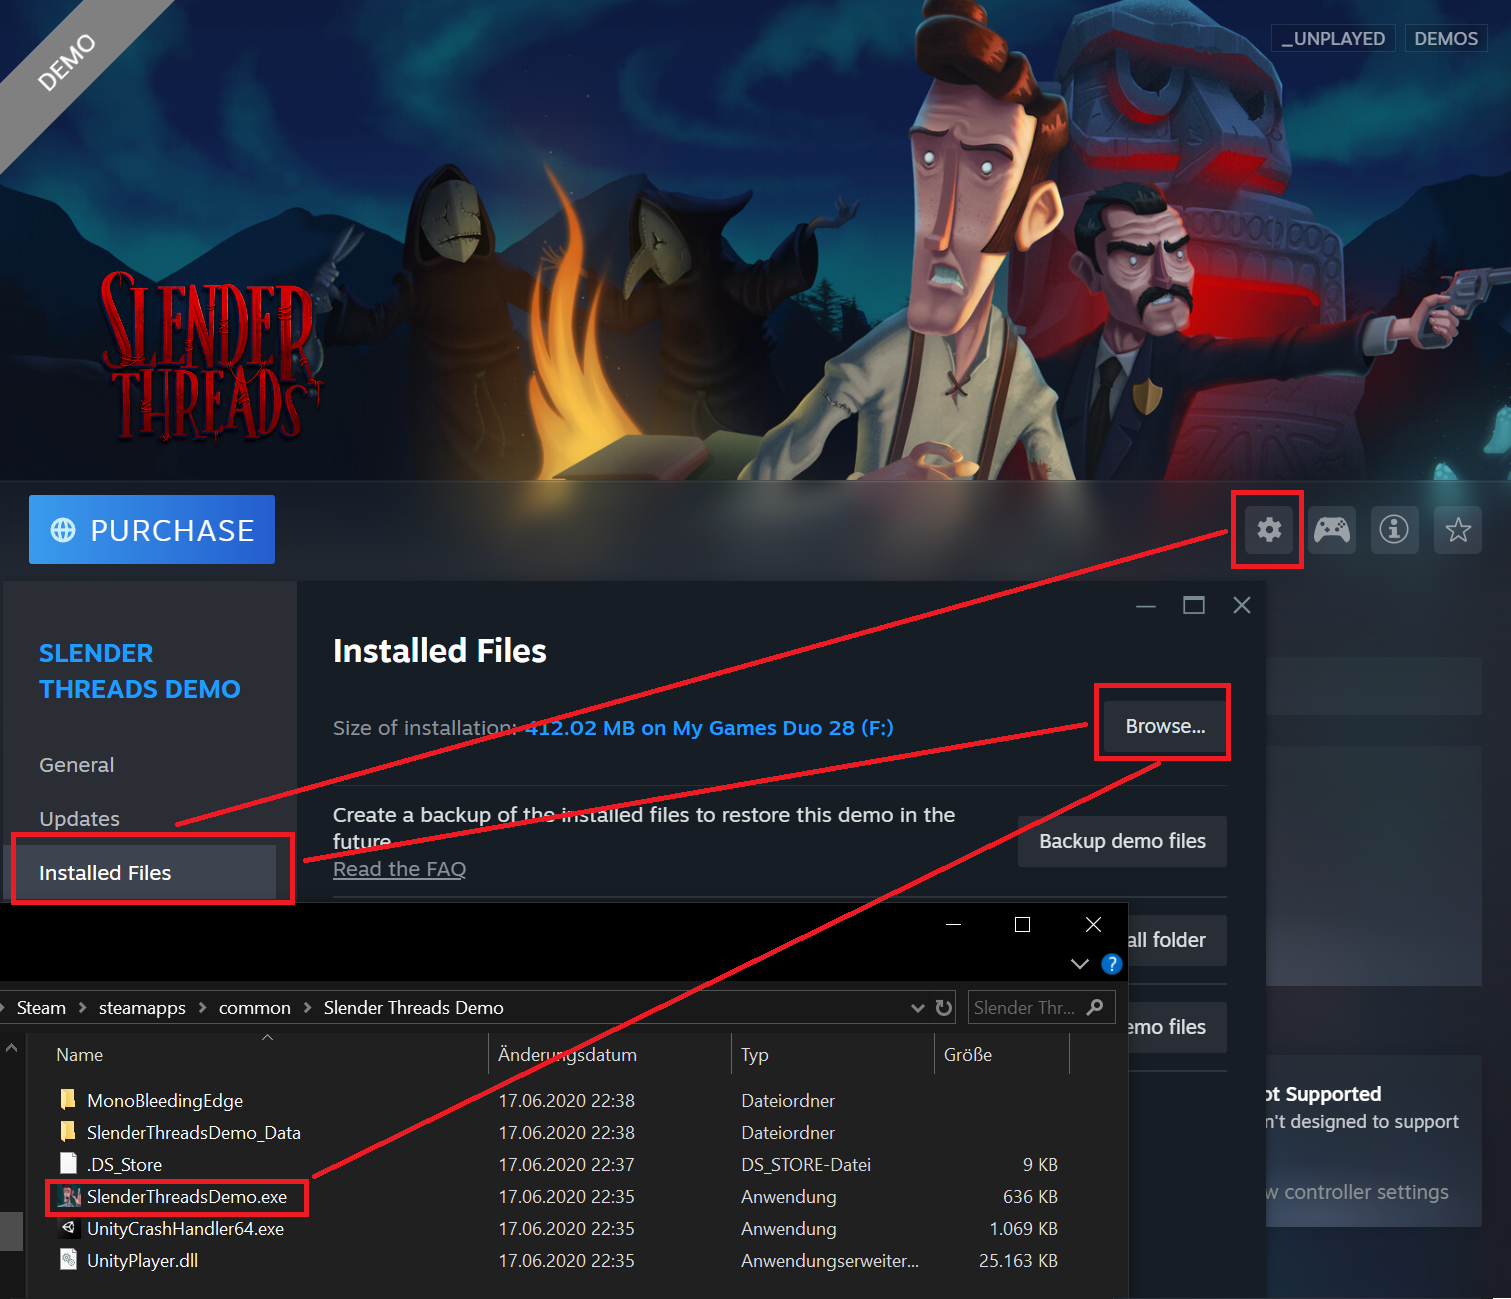
Task: Select the UnityPlayer.dll file
Action: click(x=142, y=1261)
